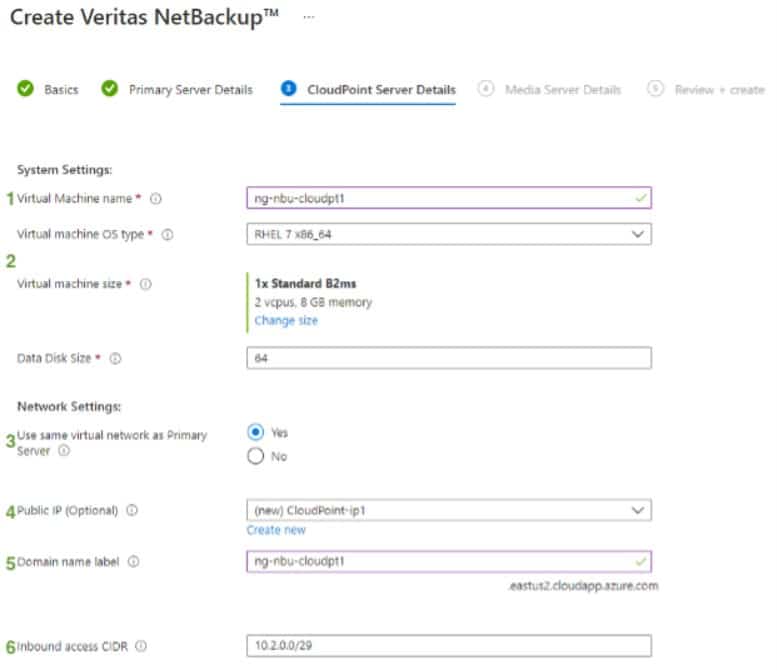The width and height of the screenshot is (777, 671).
Task: Open the Virtual machine OS type dropdown
Action: (449, 234)
